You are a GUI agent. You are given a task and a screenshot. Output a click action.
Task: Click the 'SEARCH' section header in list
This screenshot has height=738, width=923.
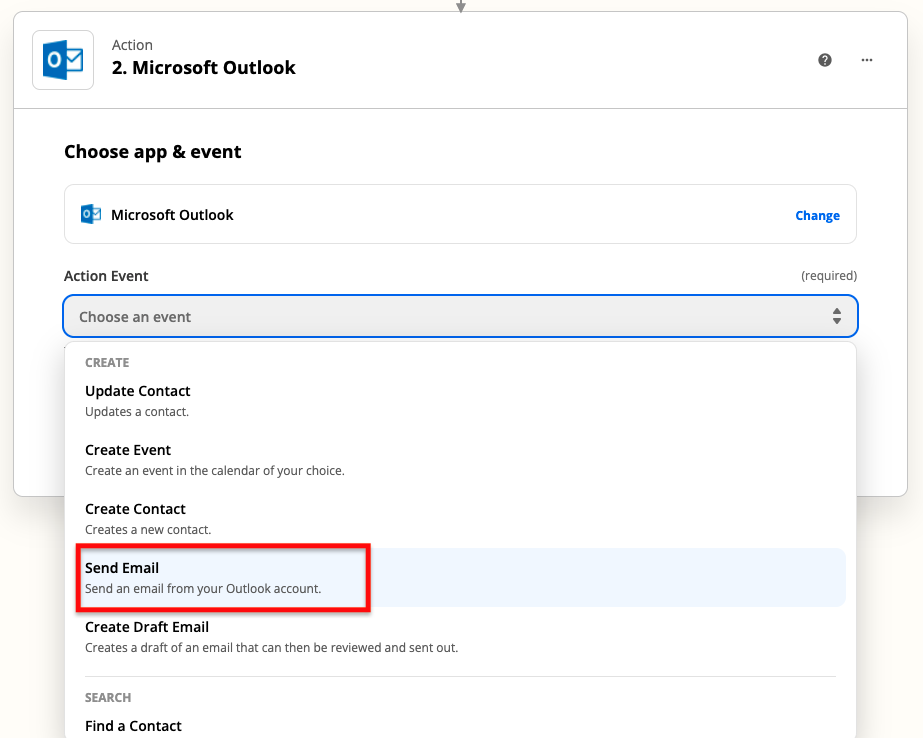click(108, 697)
